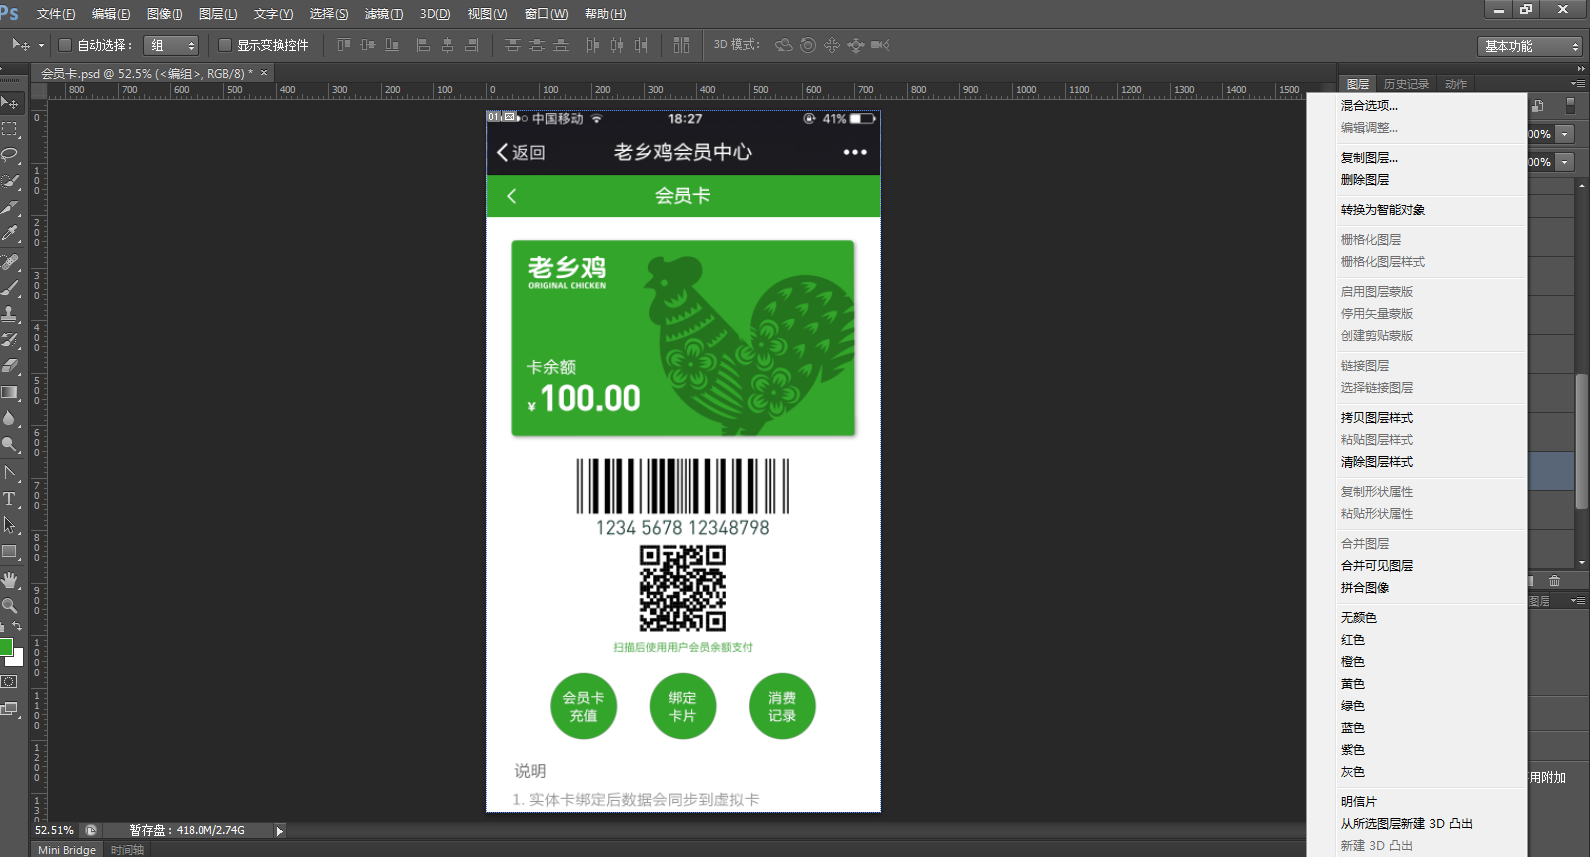Click the 3D rotate mode icon

pos(784,45)
